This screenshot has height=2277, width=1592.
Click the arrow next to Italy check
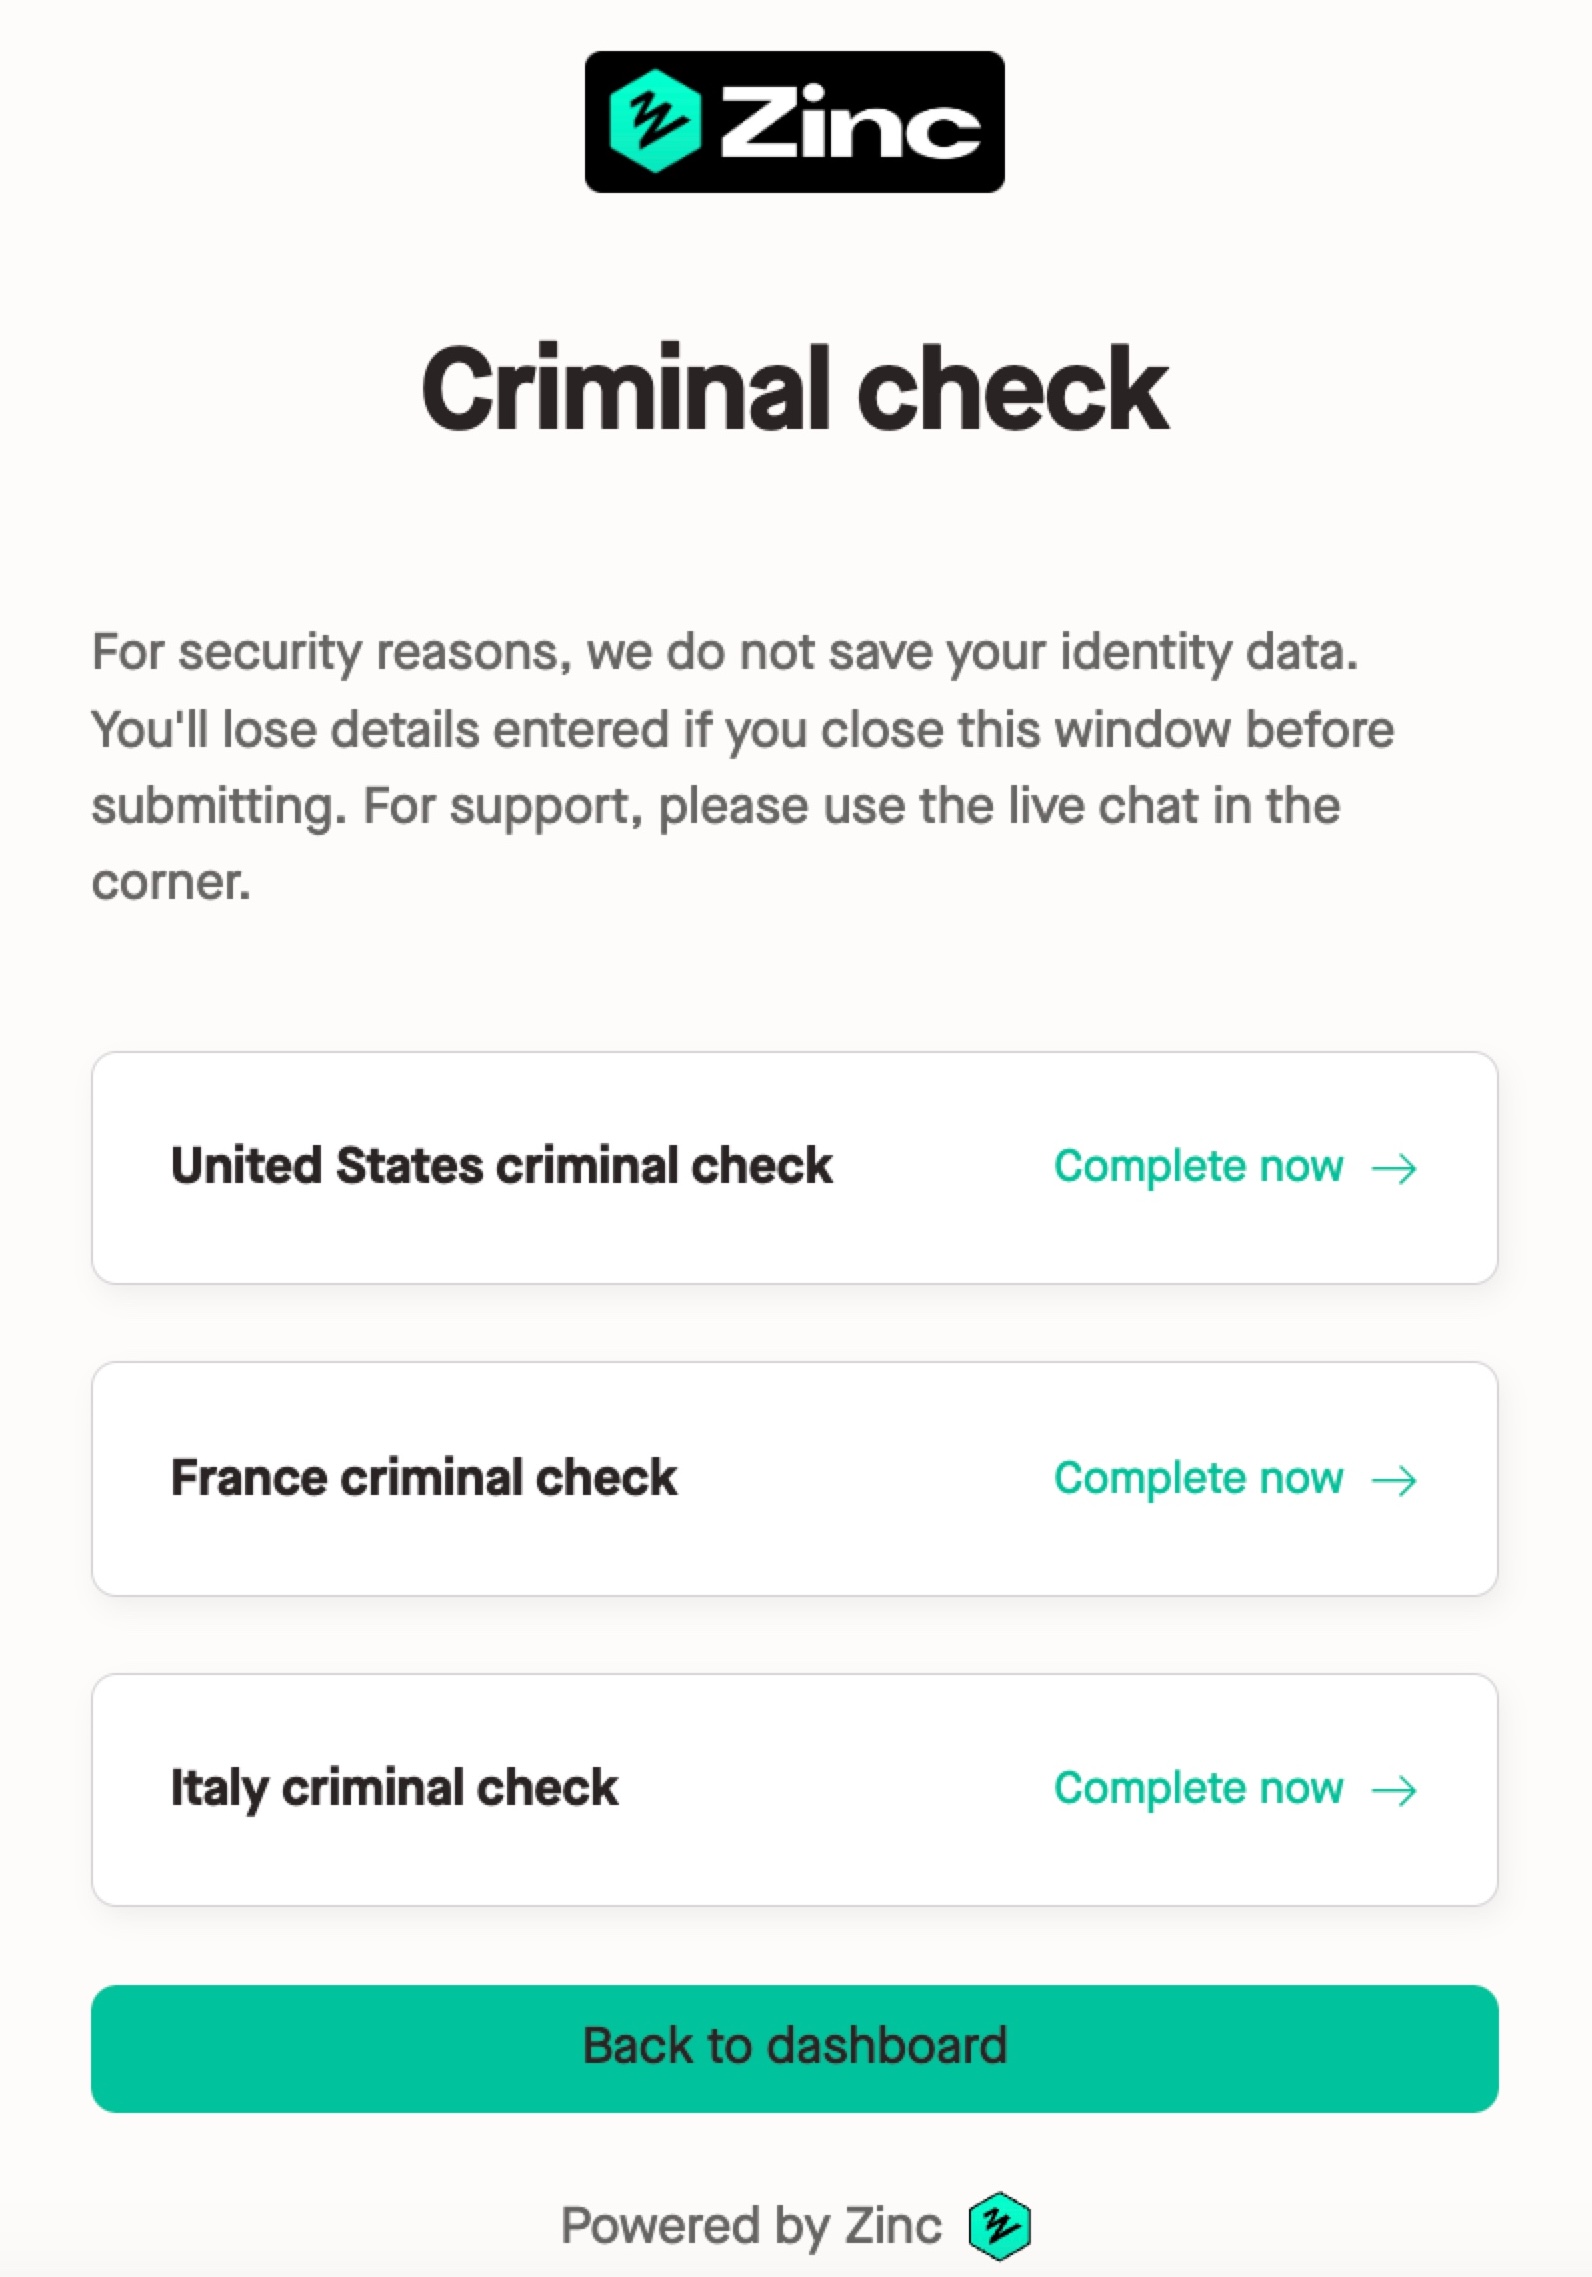(1394, 1790)
